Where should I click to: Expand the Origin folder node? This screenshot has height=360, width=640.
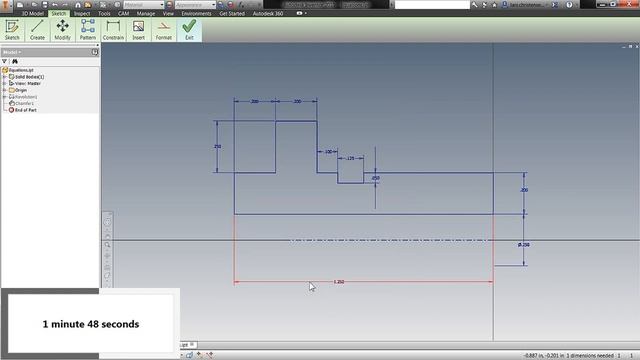pyautogui.click(x=4, y=90)
